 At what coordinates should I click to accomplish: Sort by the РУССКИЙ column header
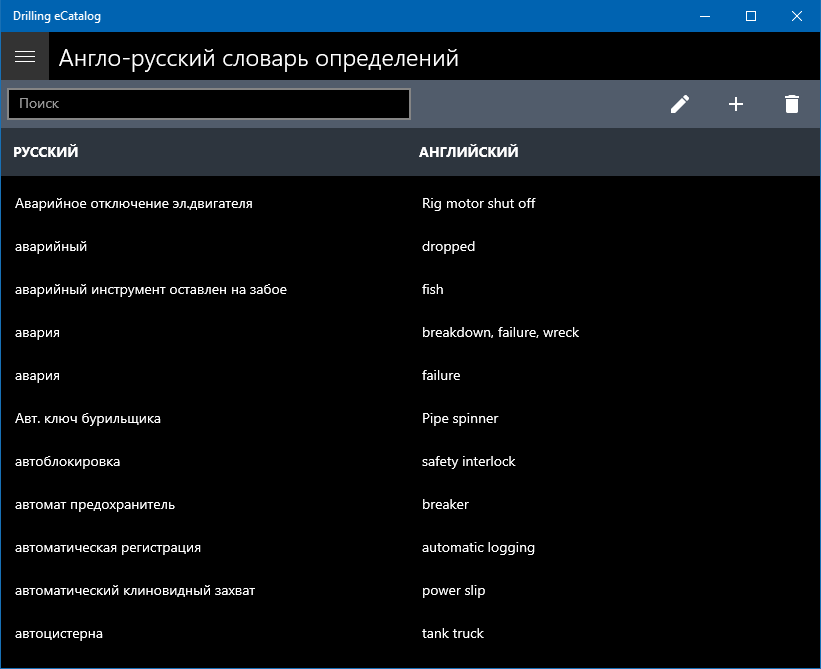pos(46,153)
